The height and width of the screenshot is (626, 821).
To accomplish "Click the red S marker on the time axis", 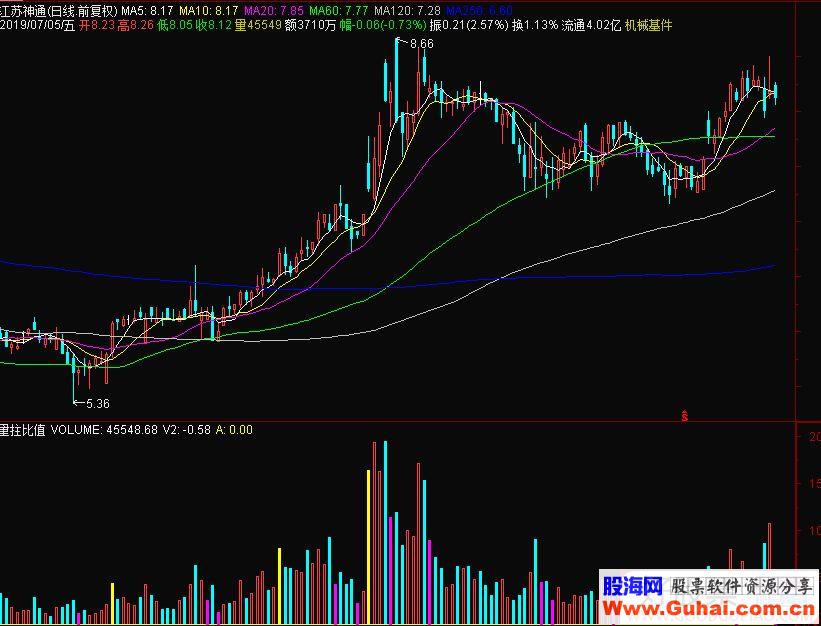I will (684, 416).
